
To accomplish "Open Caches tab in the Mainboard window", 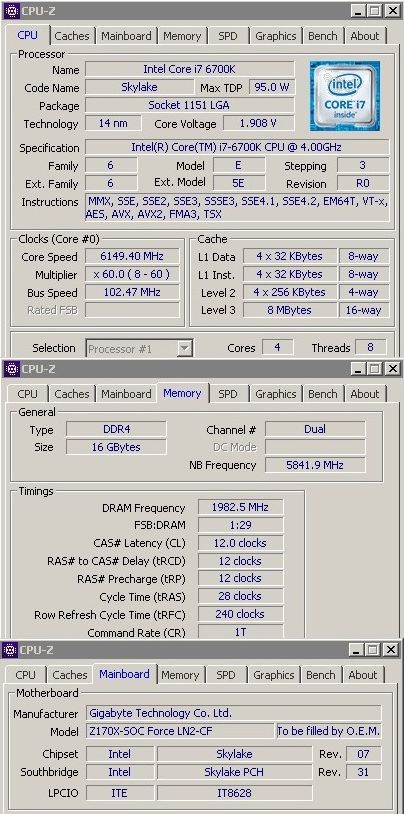I will pos(70,675).
